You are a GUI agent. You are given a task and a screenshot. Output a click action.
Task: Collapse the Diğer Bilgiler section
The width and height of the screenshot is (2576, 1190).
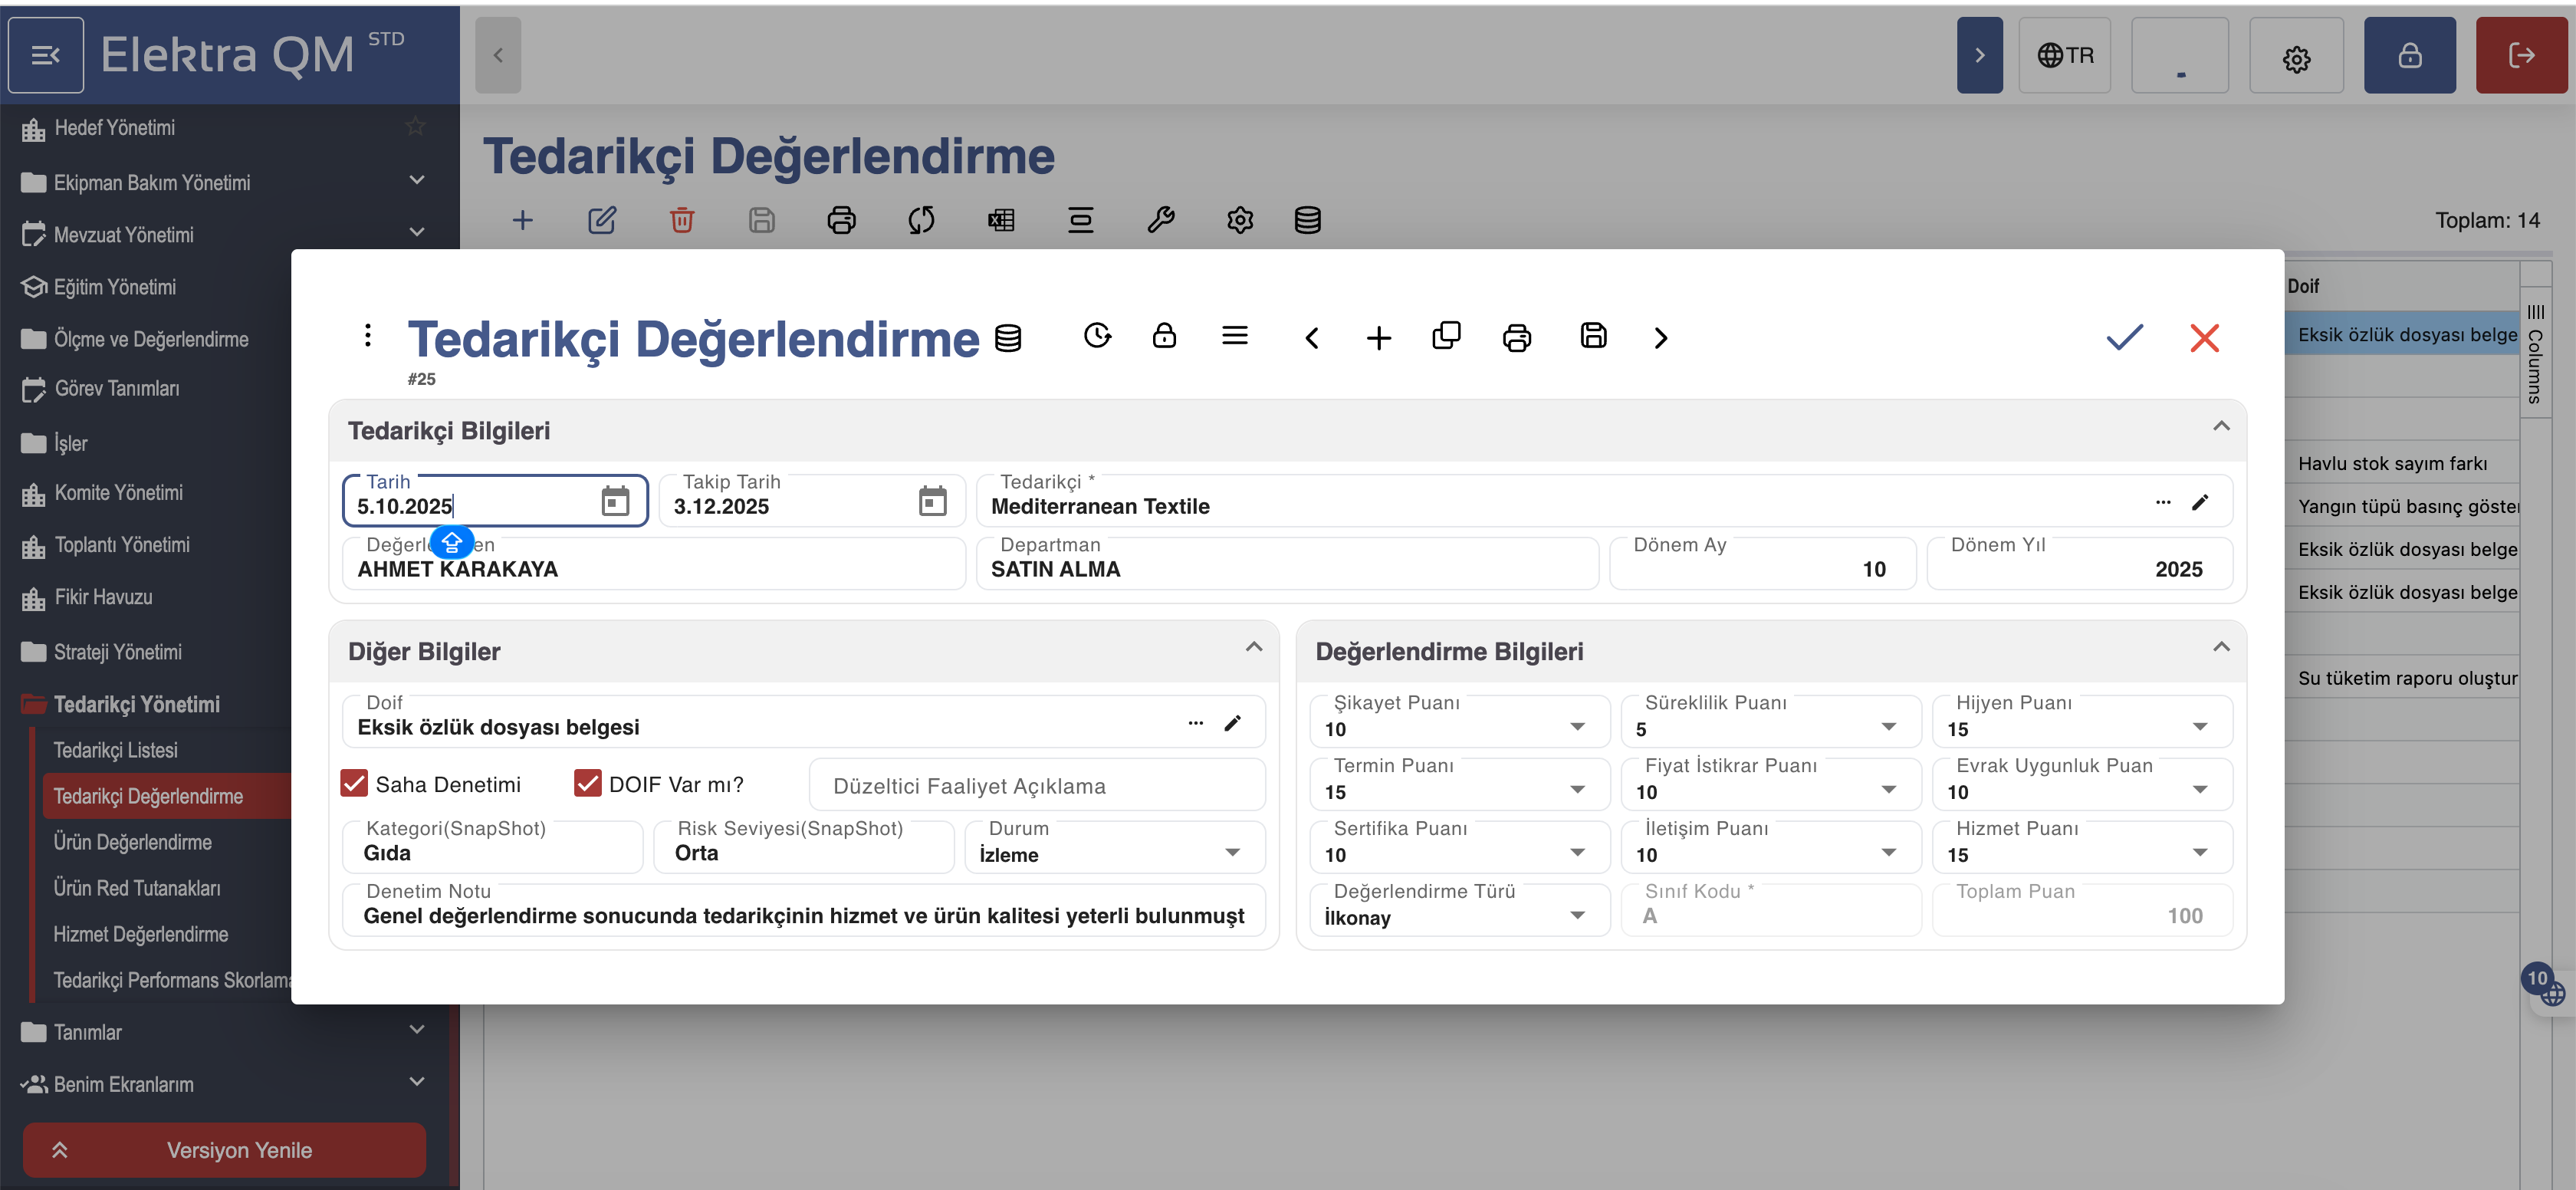tap(1253, 647)
